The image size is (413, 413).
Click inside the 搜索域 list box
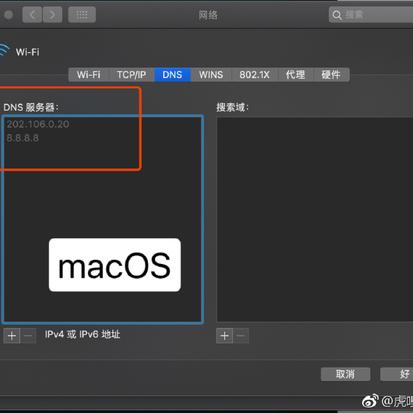click(315, 219)
